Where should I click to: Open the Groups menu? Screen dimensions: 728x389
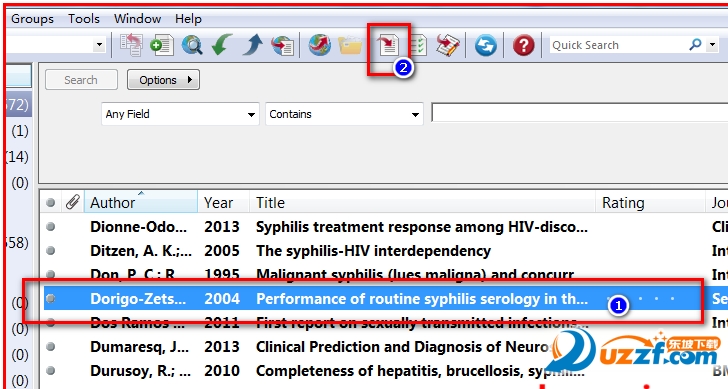[x=32, y=19]
